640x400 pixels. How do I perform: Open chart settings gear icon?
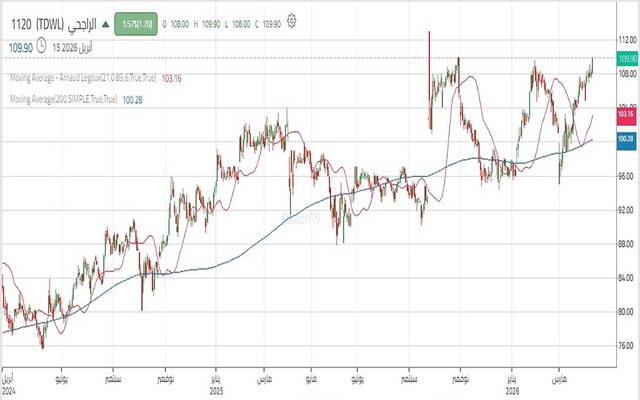(291, 20)
